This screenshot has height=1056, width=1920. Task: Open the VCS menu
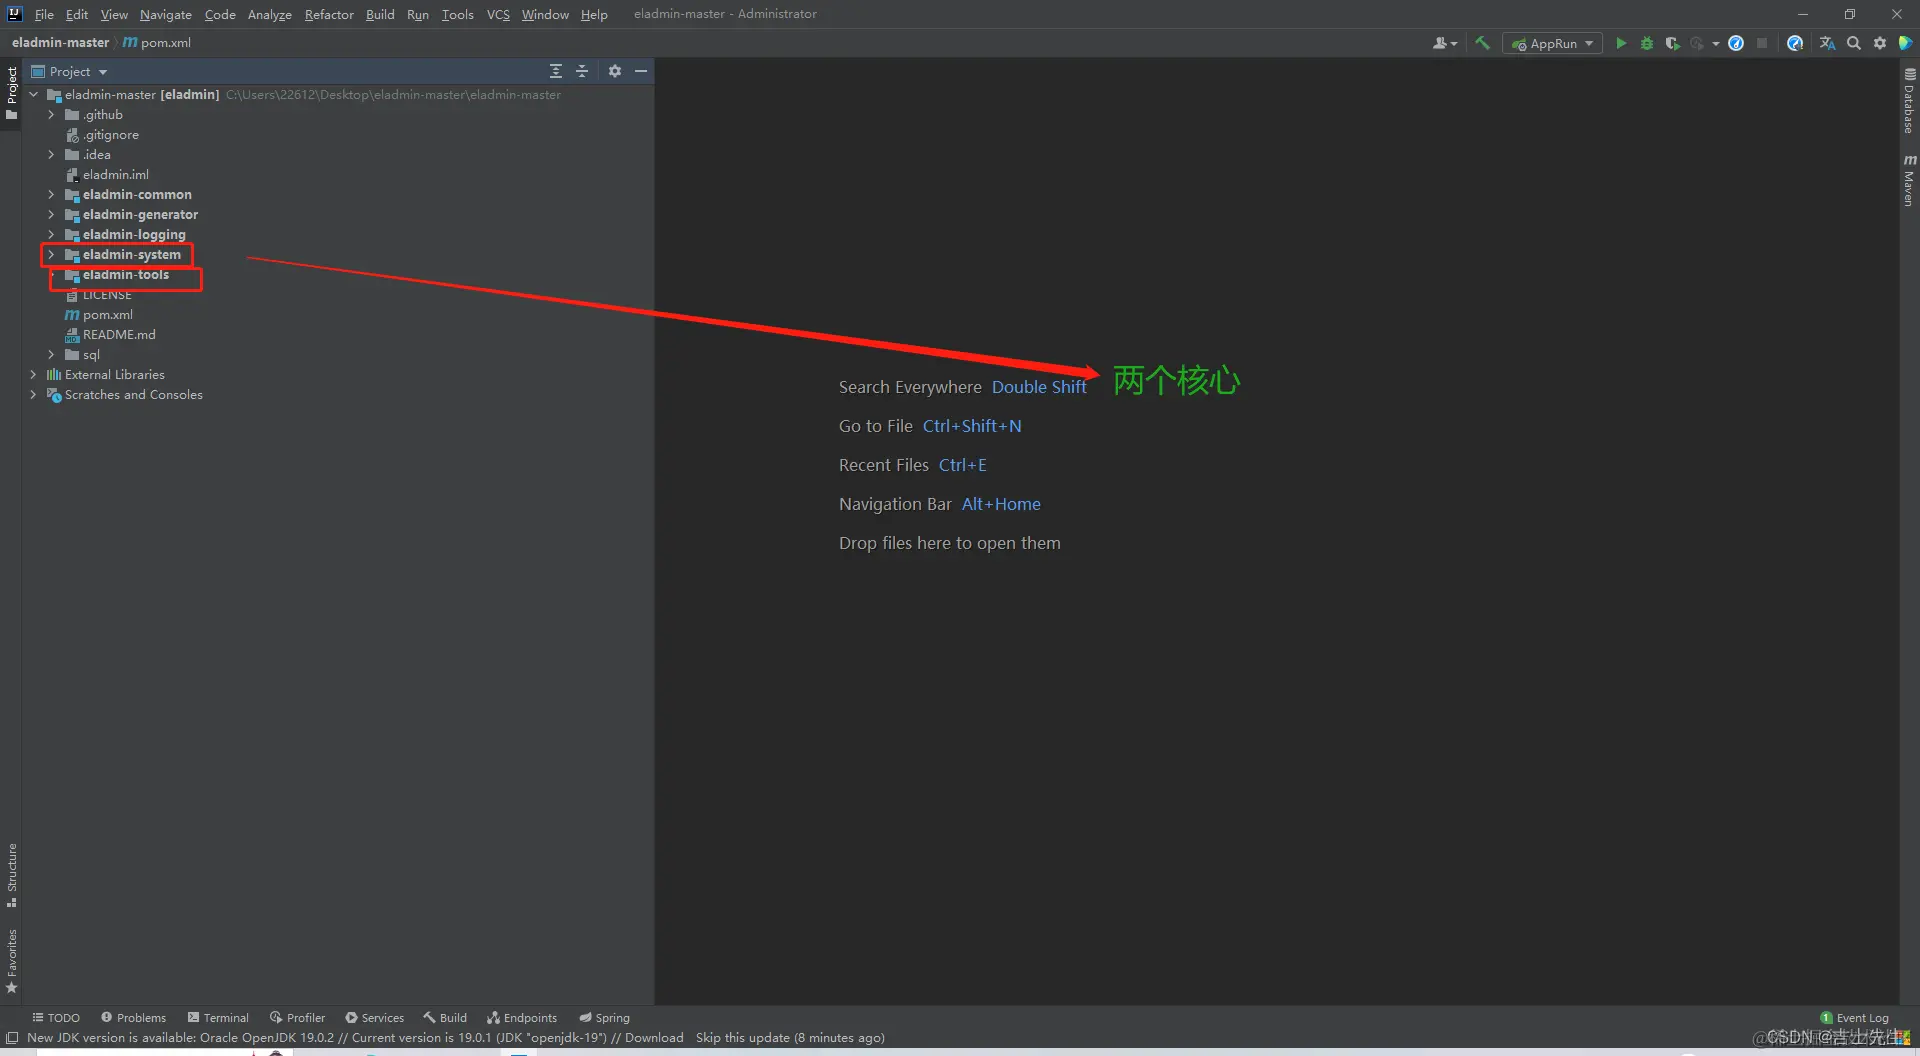click(498, 14)
